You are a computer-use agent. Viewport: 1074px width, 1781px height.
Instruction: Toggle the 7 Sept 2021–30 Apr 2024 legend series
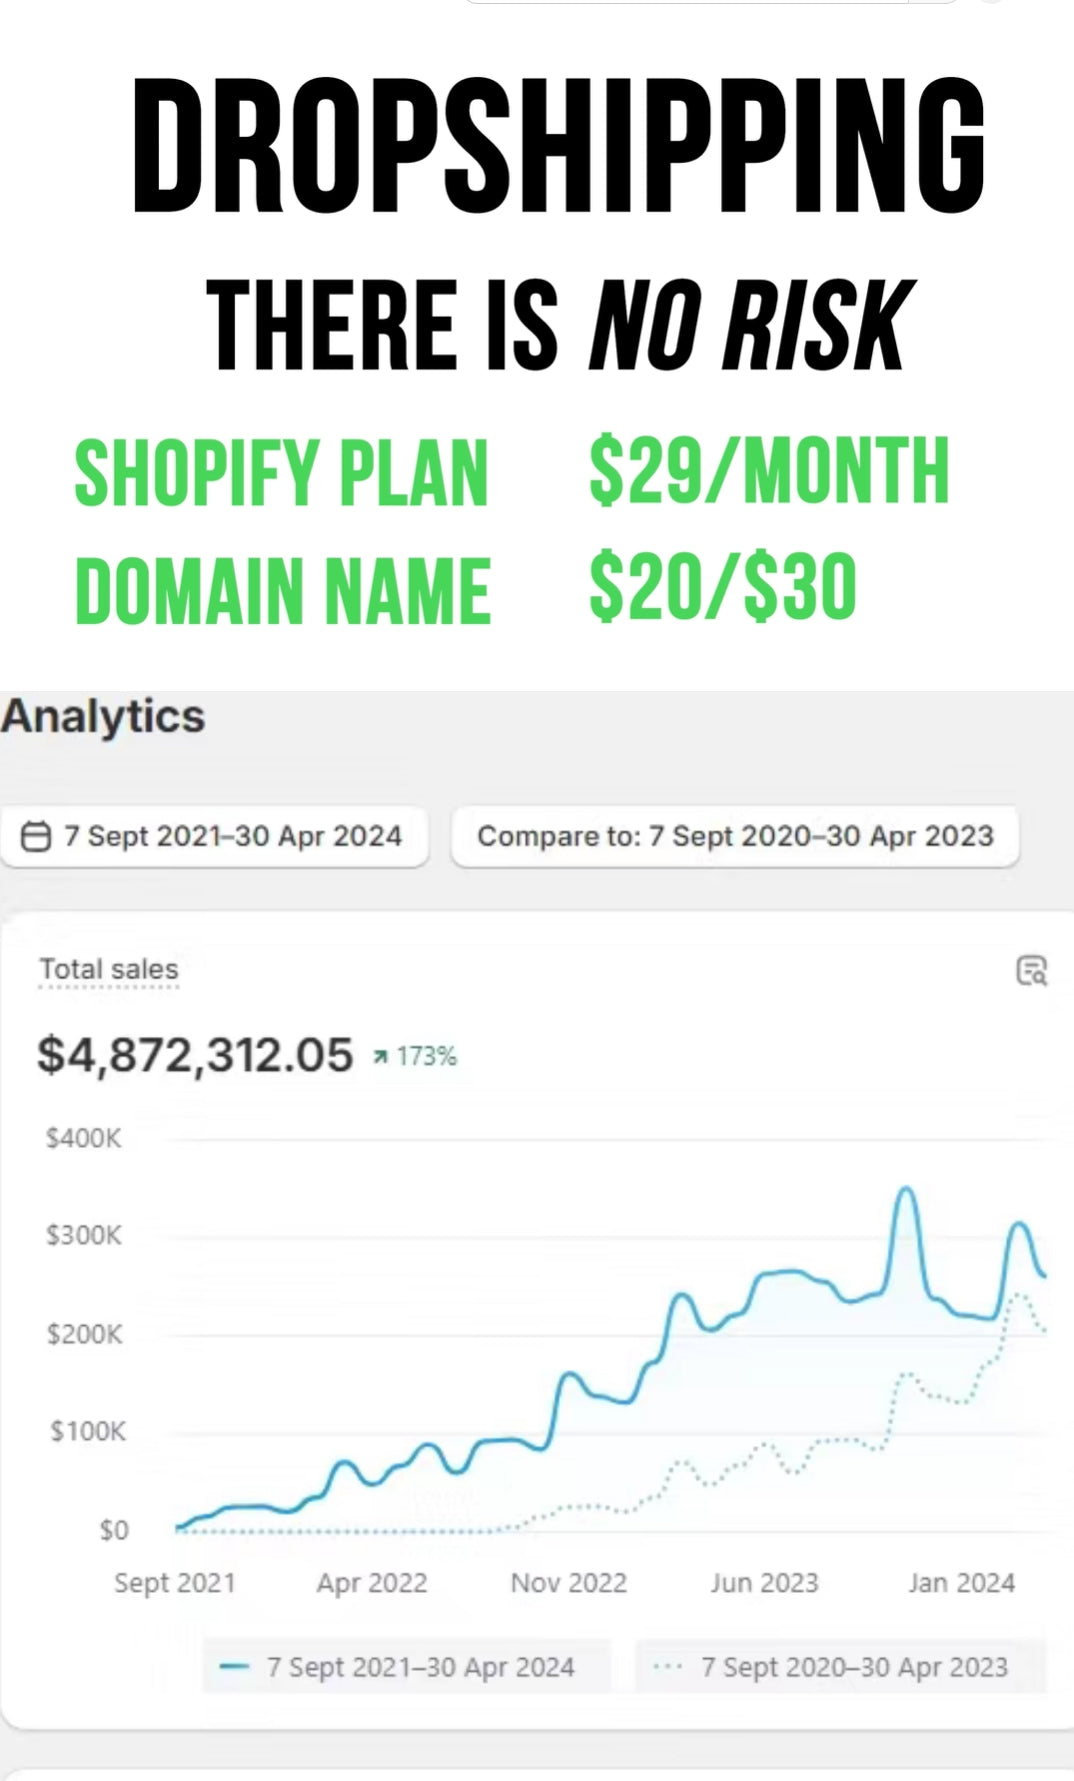(x=420, y=1667)
